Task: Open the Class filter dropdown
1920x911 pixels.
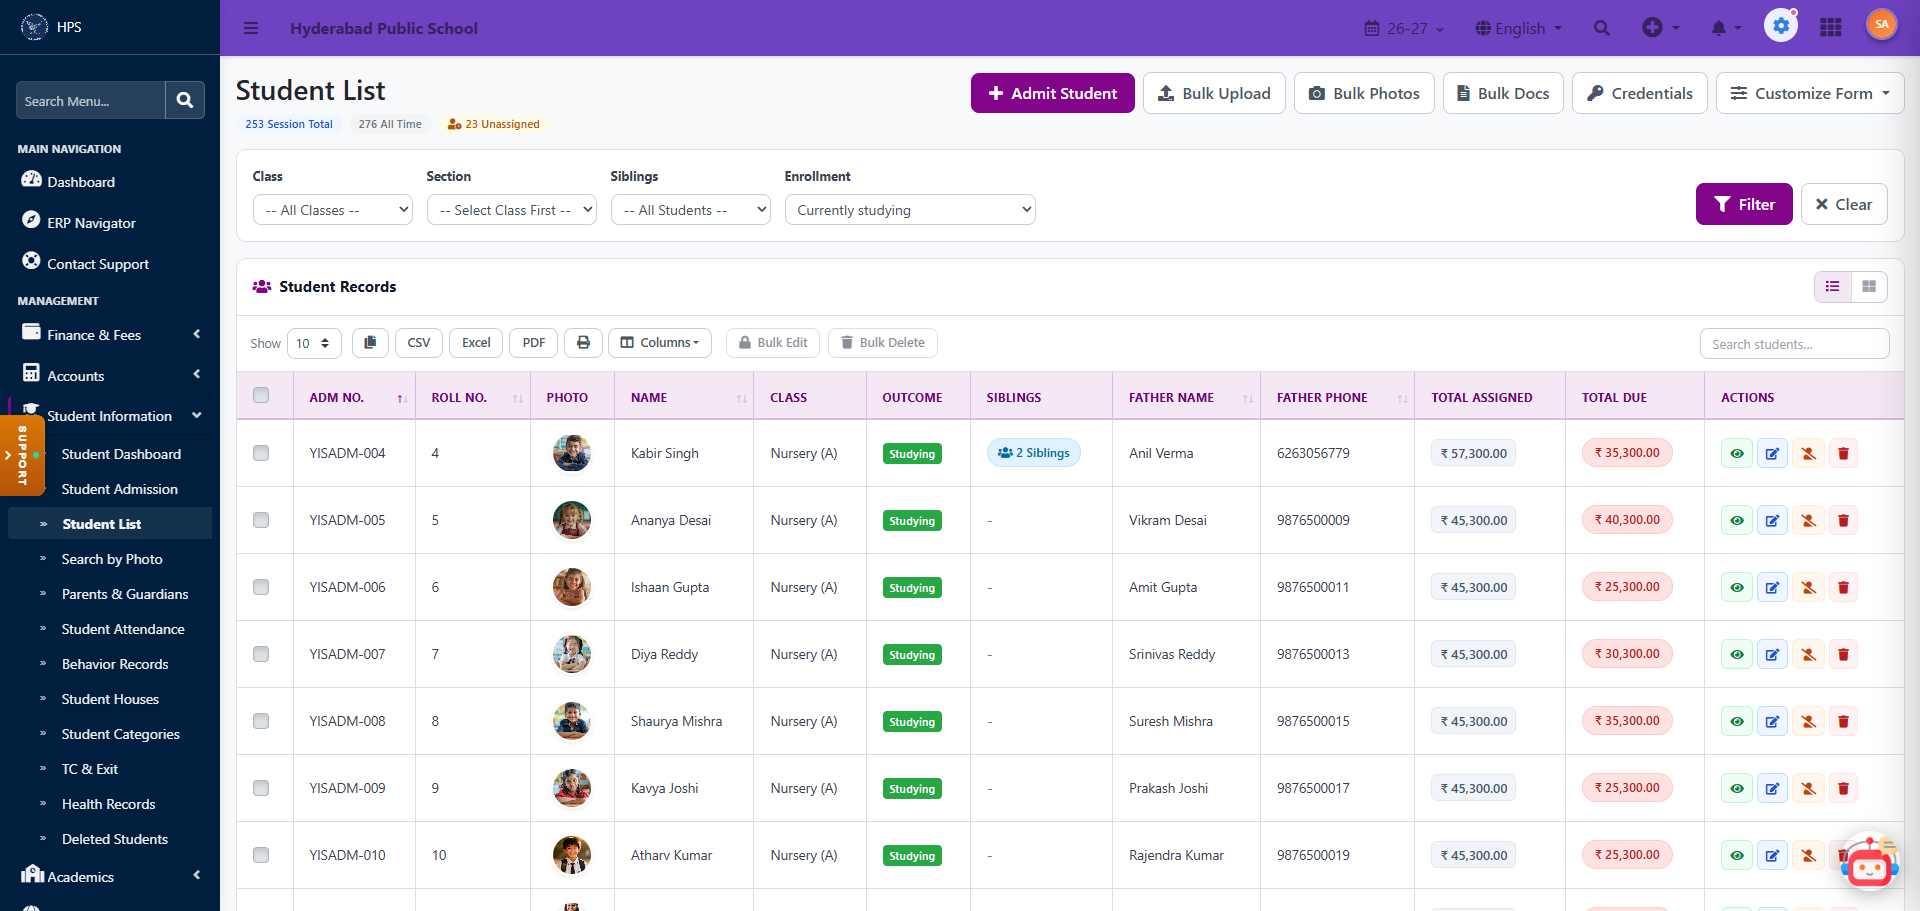Action: (333, 210)
